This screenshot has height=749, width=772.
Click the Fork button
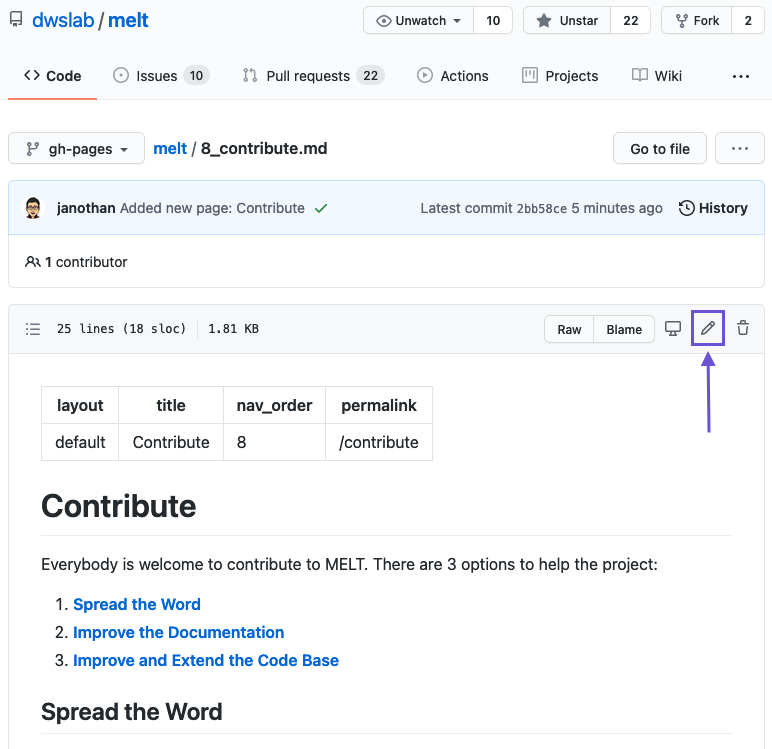click(697, 20)
